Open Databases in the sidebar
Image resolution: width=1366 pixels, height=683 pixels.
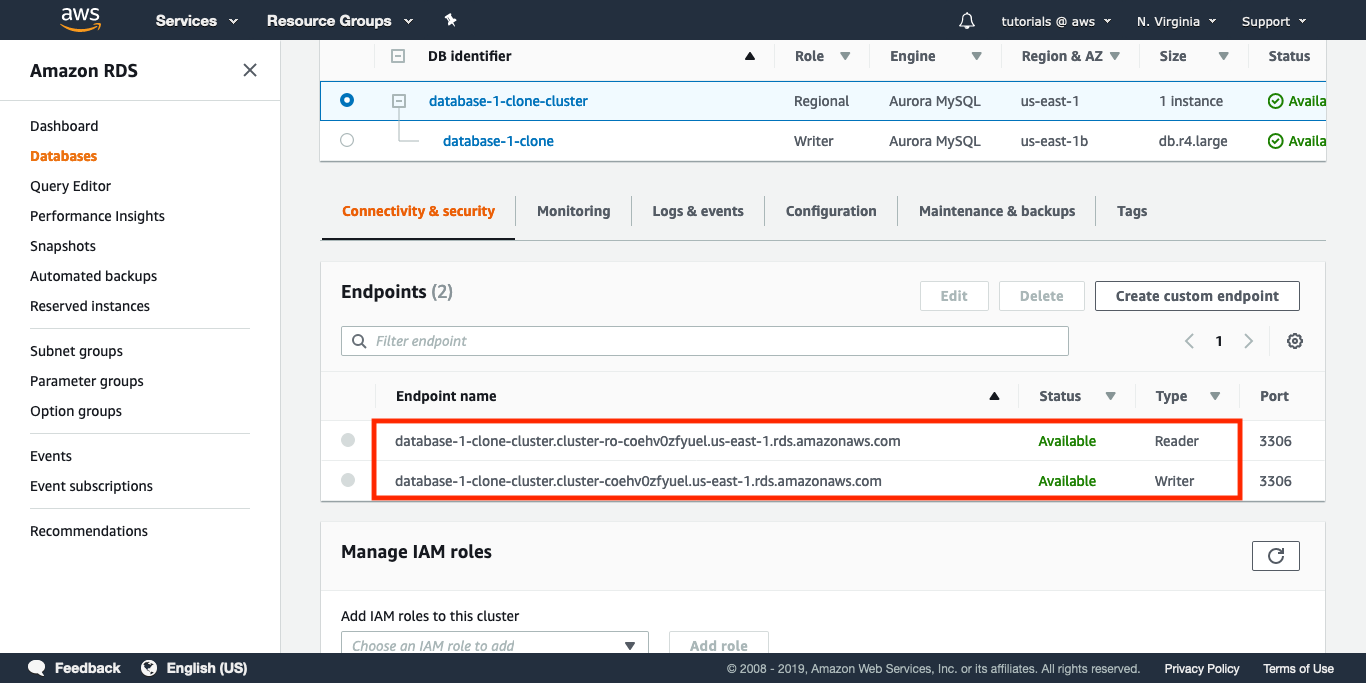(x=64, y=156)
